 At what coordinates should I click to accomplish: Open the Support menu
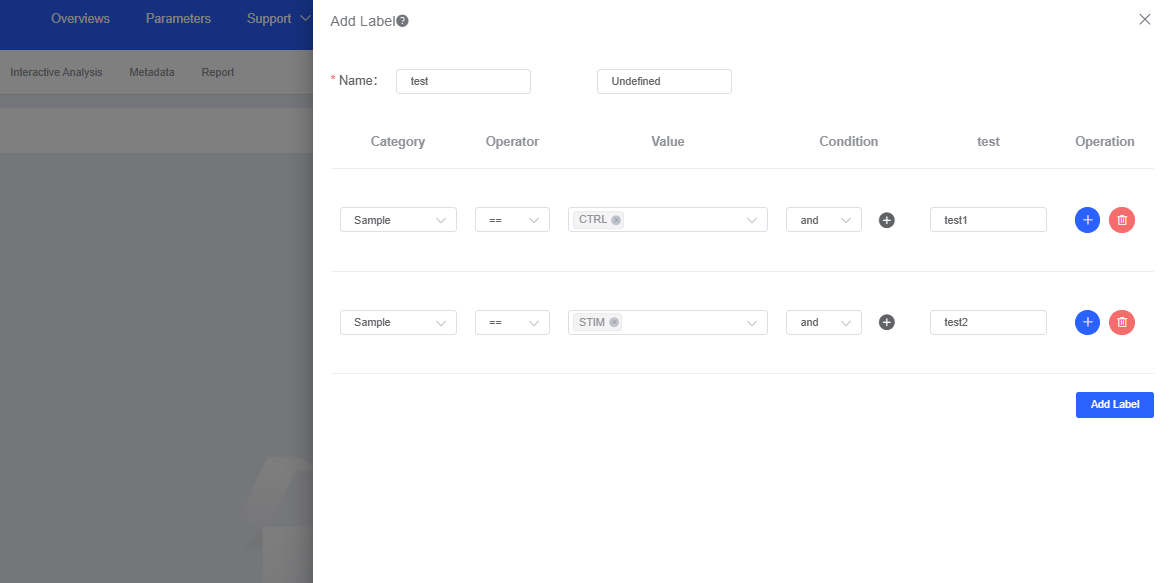pyautogui.click(x=279, y=19)
